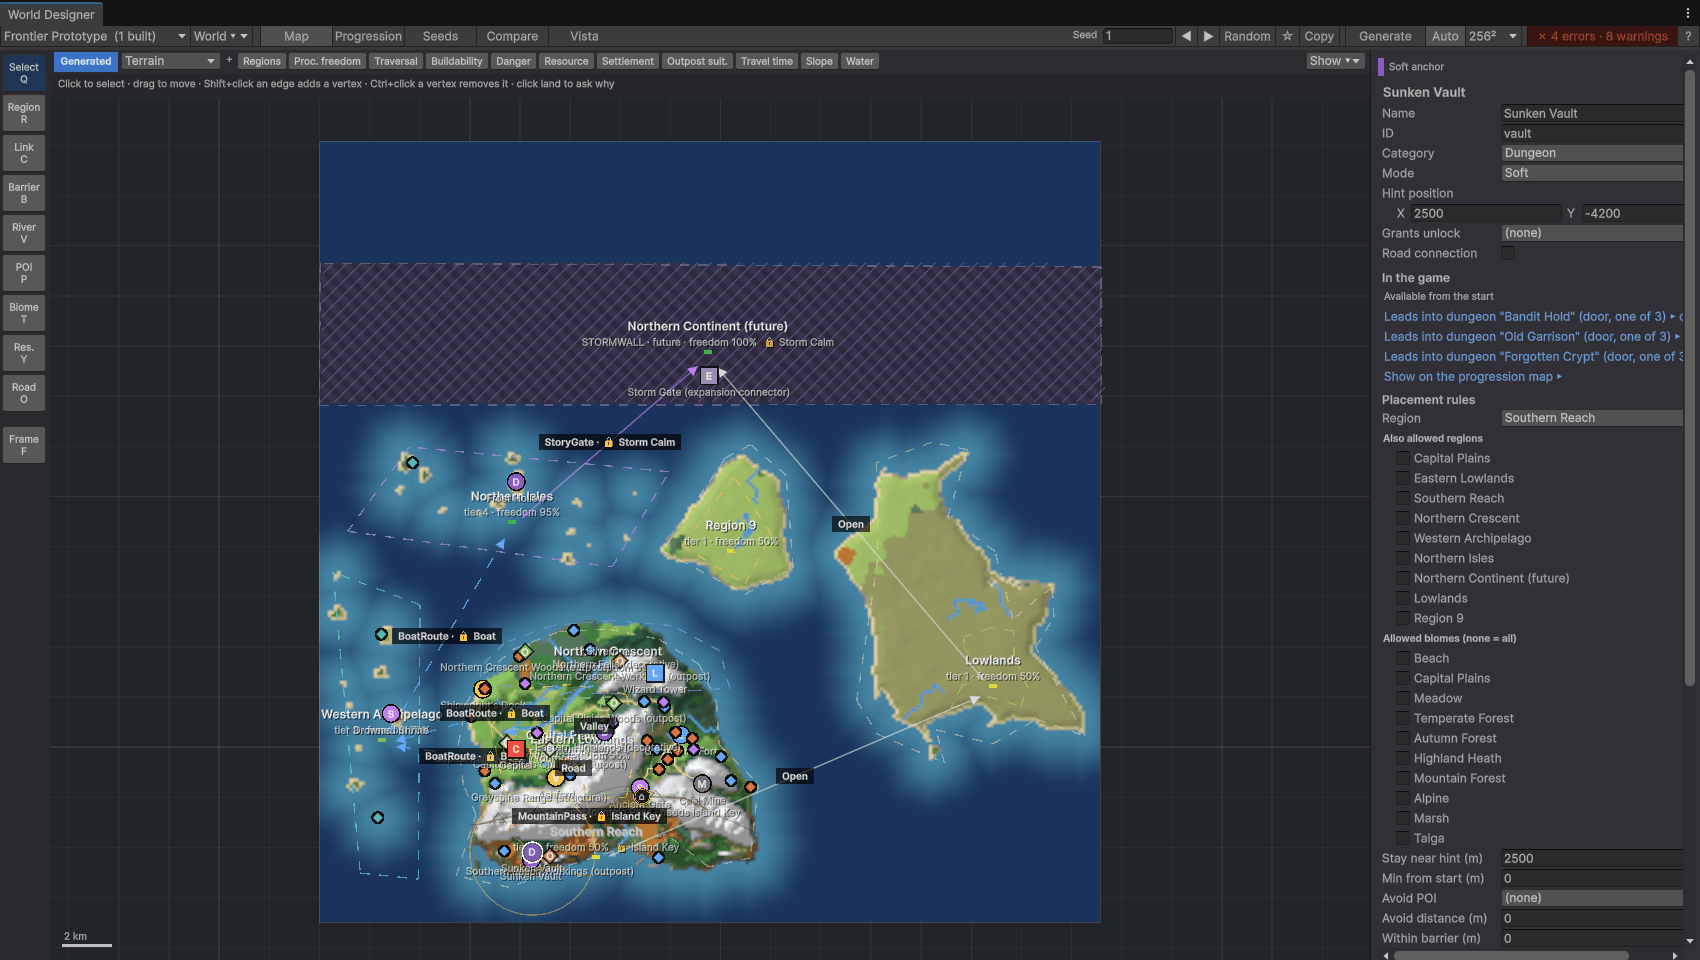Check Capital Plains allowed region
1700x960 pixels.
point(1403,458)
